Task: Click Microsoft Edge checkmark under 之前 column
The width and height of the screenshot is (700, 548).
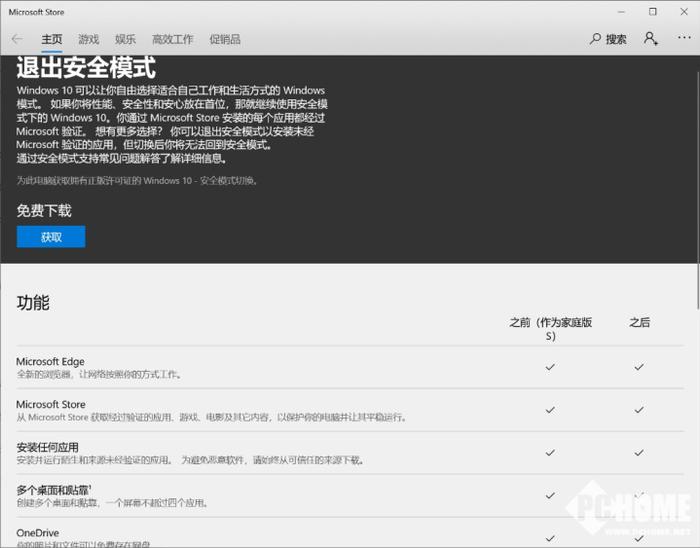Action: [550, 367]
